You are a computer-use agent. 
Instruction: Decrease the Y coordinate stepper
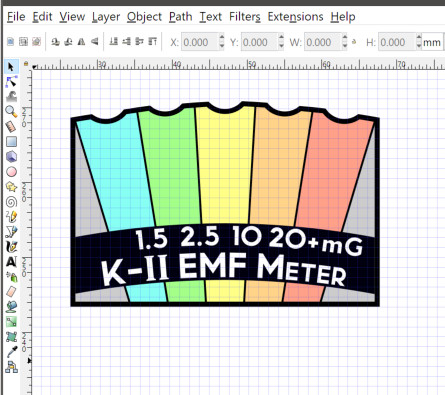point(281,46)
